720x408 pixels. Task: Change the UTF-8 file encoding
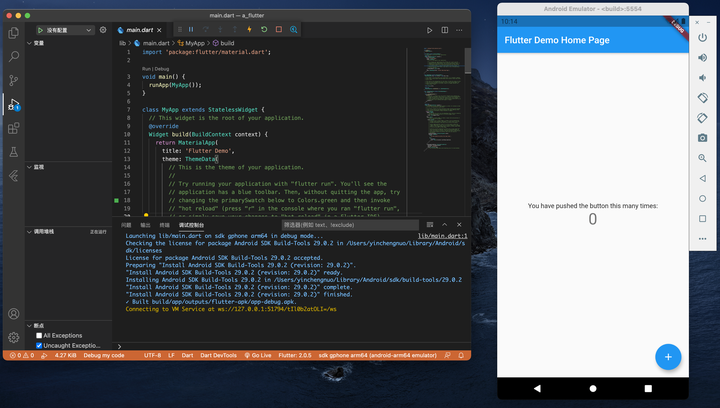pos(152,355)
